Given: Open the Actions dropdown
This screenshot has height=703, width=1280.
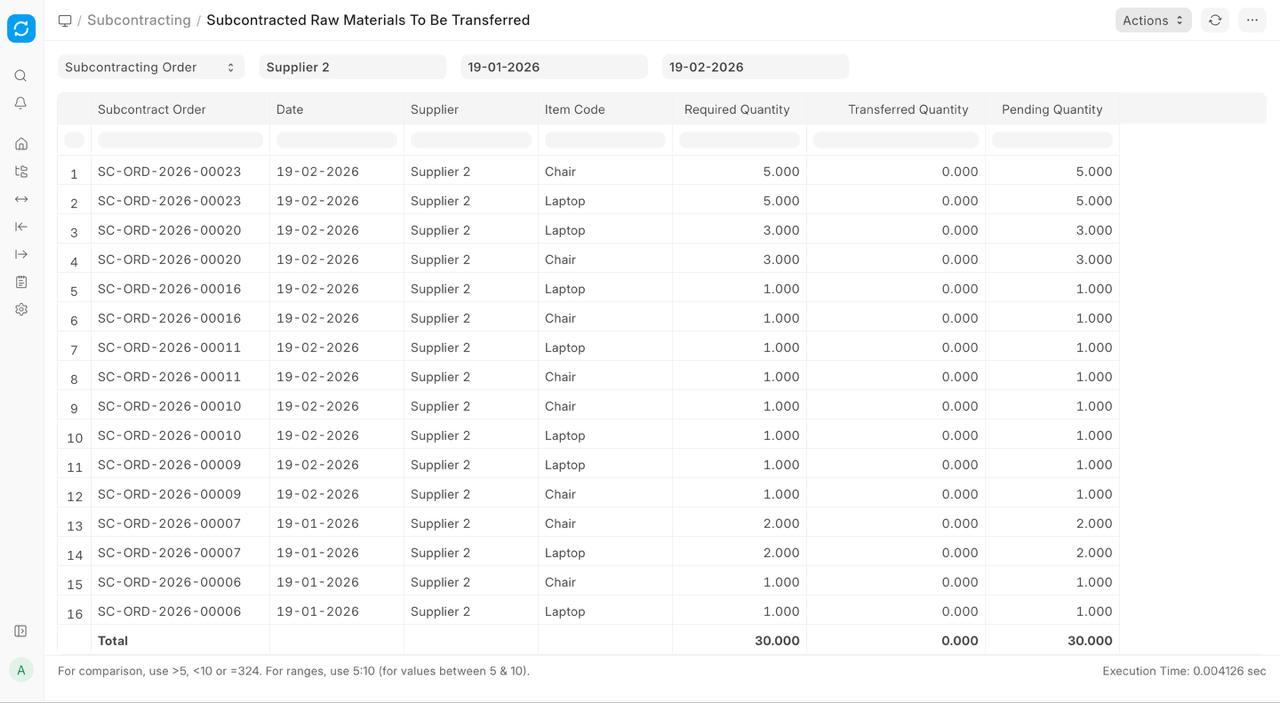Looking at the screenshot, I should [1152, 20].
